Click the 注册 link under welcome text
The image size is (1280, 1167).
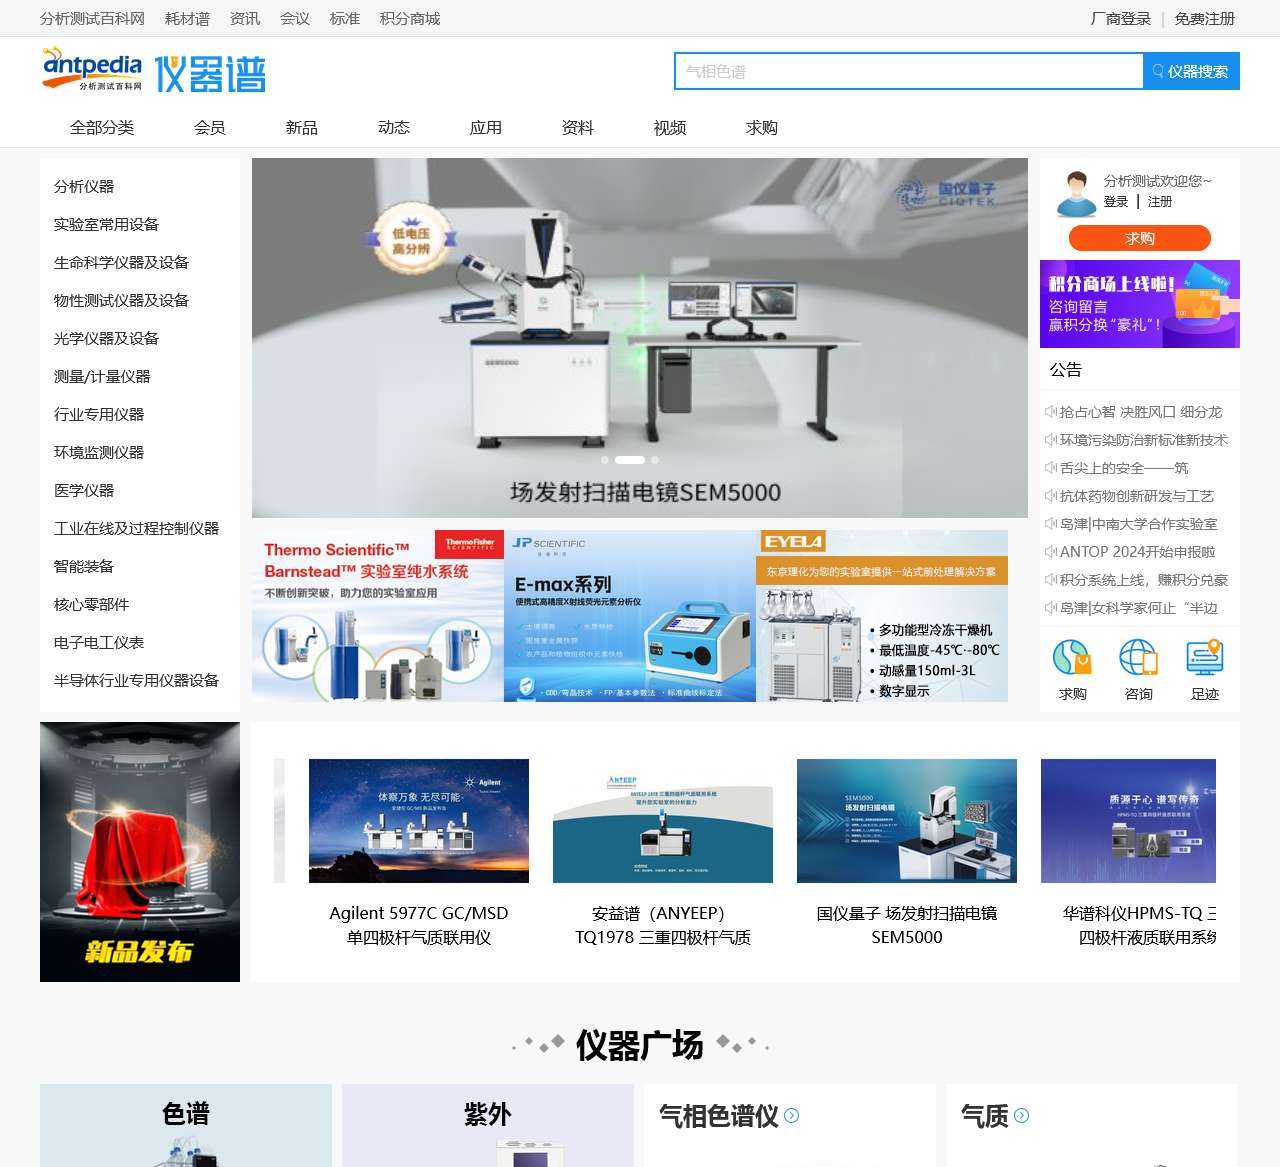1160,202
